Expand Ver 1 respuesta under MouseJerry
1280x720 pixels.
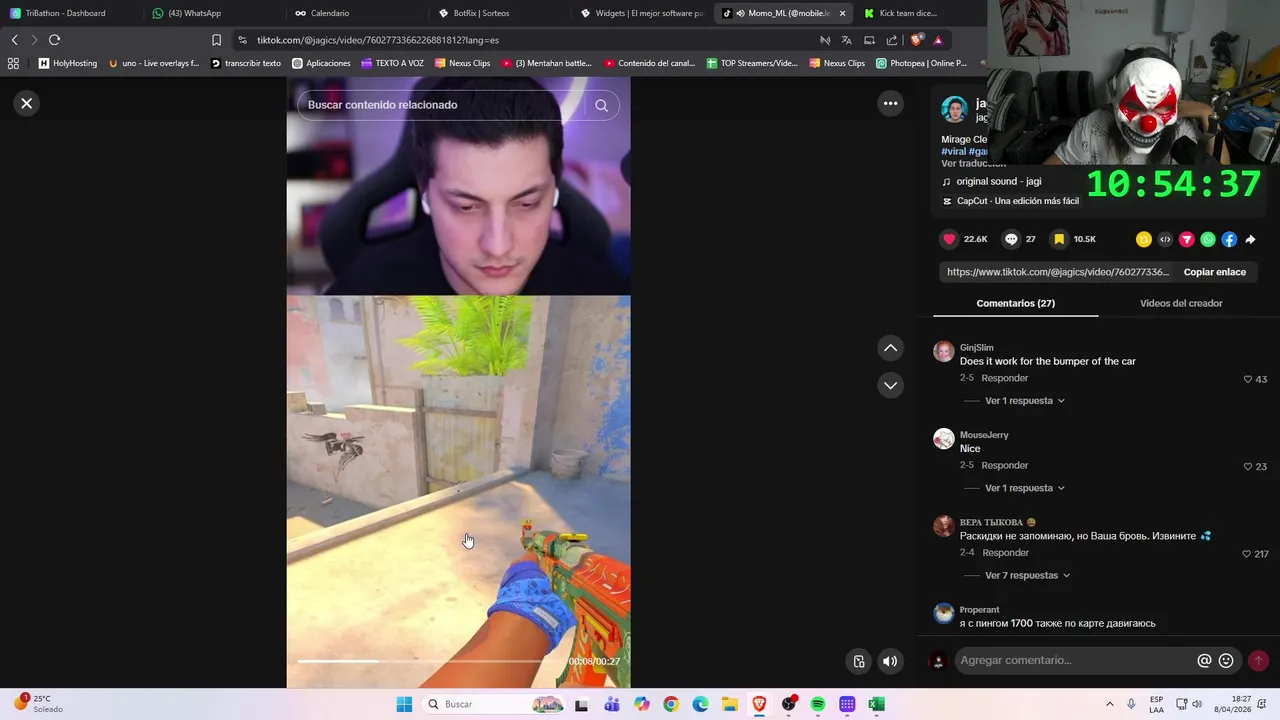1024,488
